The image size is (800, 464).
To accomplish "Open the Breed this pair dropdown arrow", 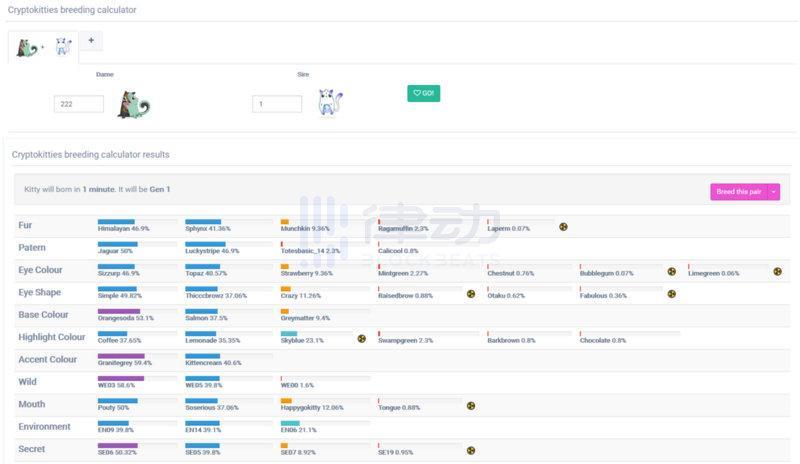I will point(773,192).
